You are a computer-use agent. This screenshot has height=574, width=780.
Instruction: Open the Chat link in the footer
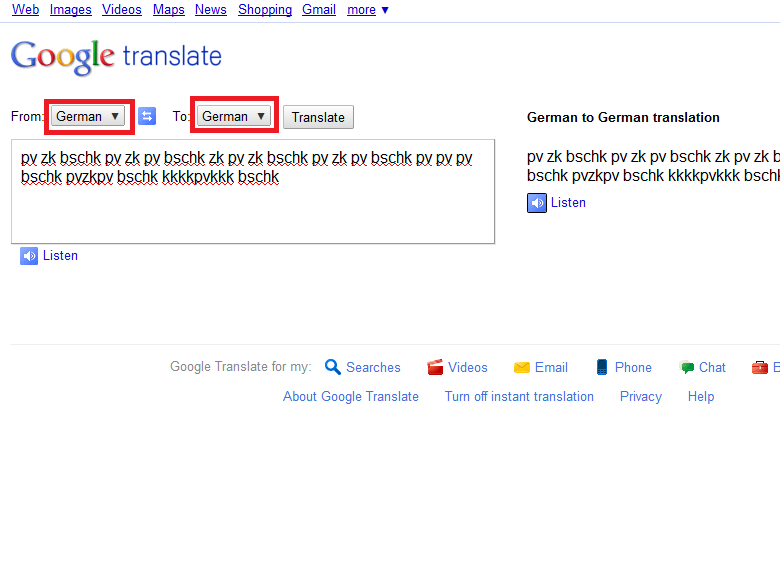712,368
